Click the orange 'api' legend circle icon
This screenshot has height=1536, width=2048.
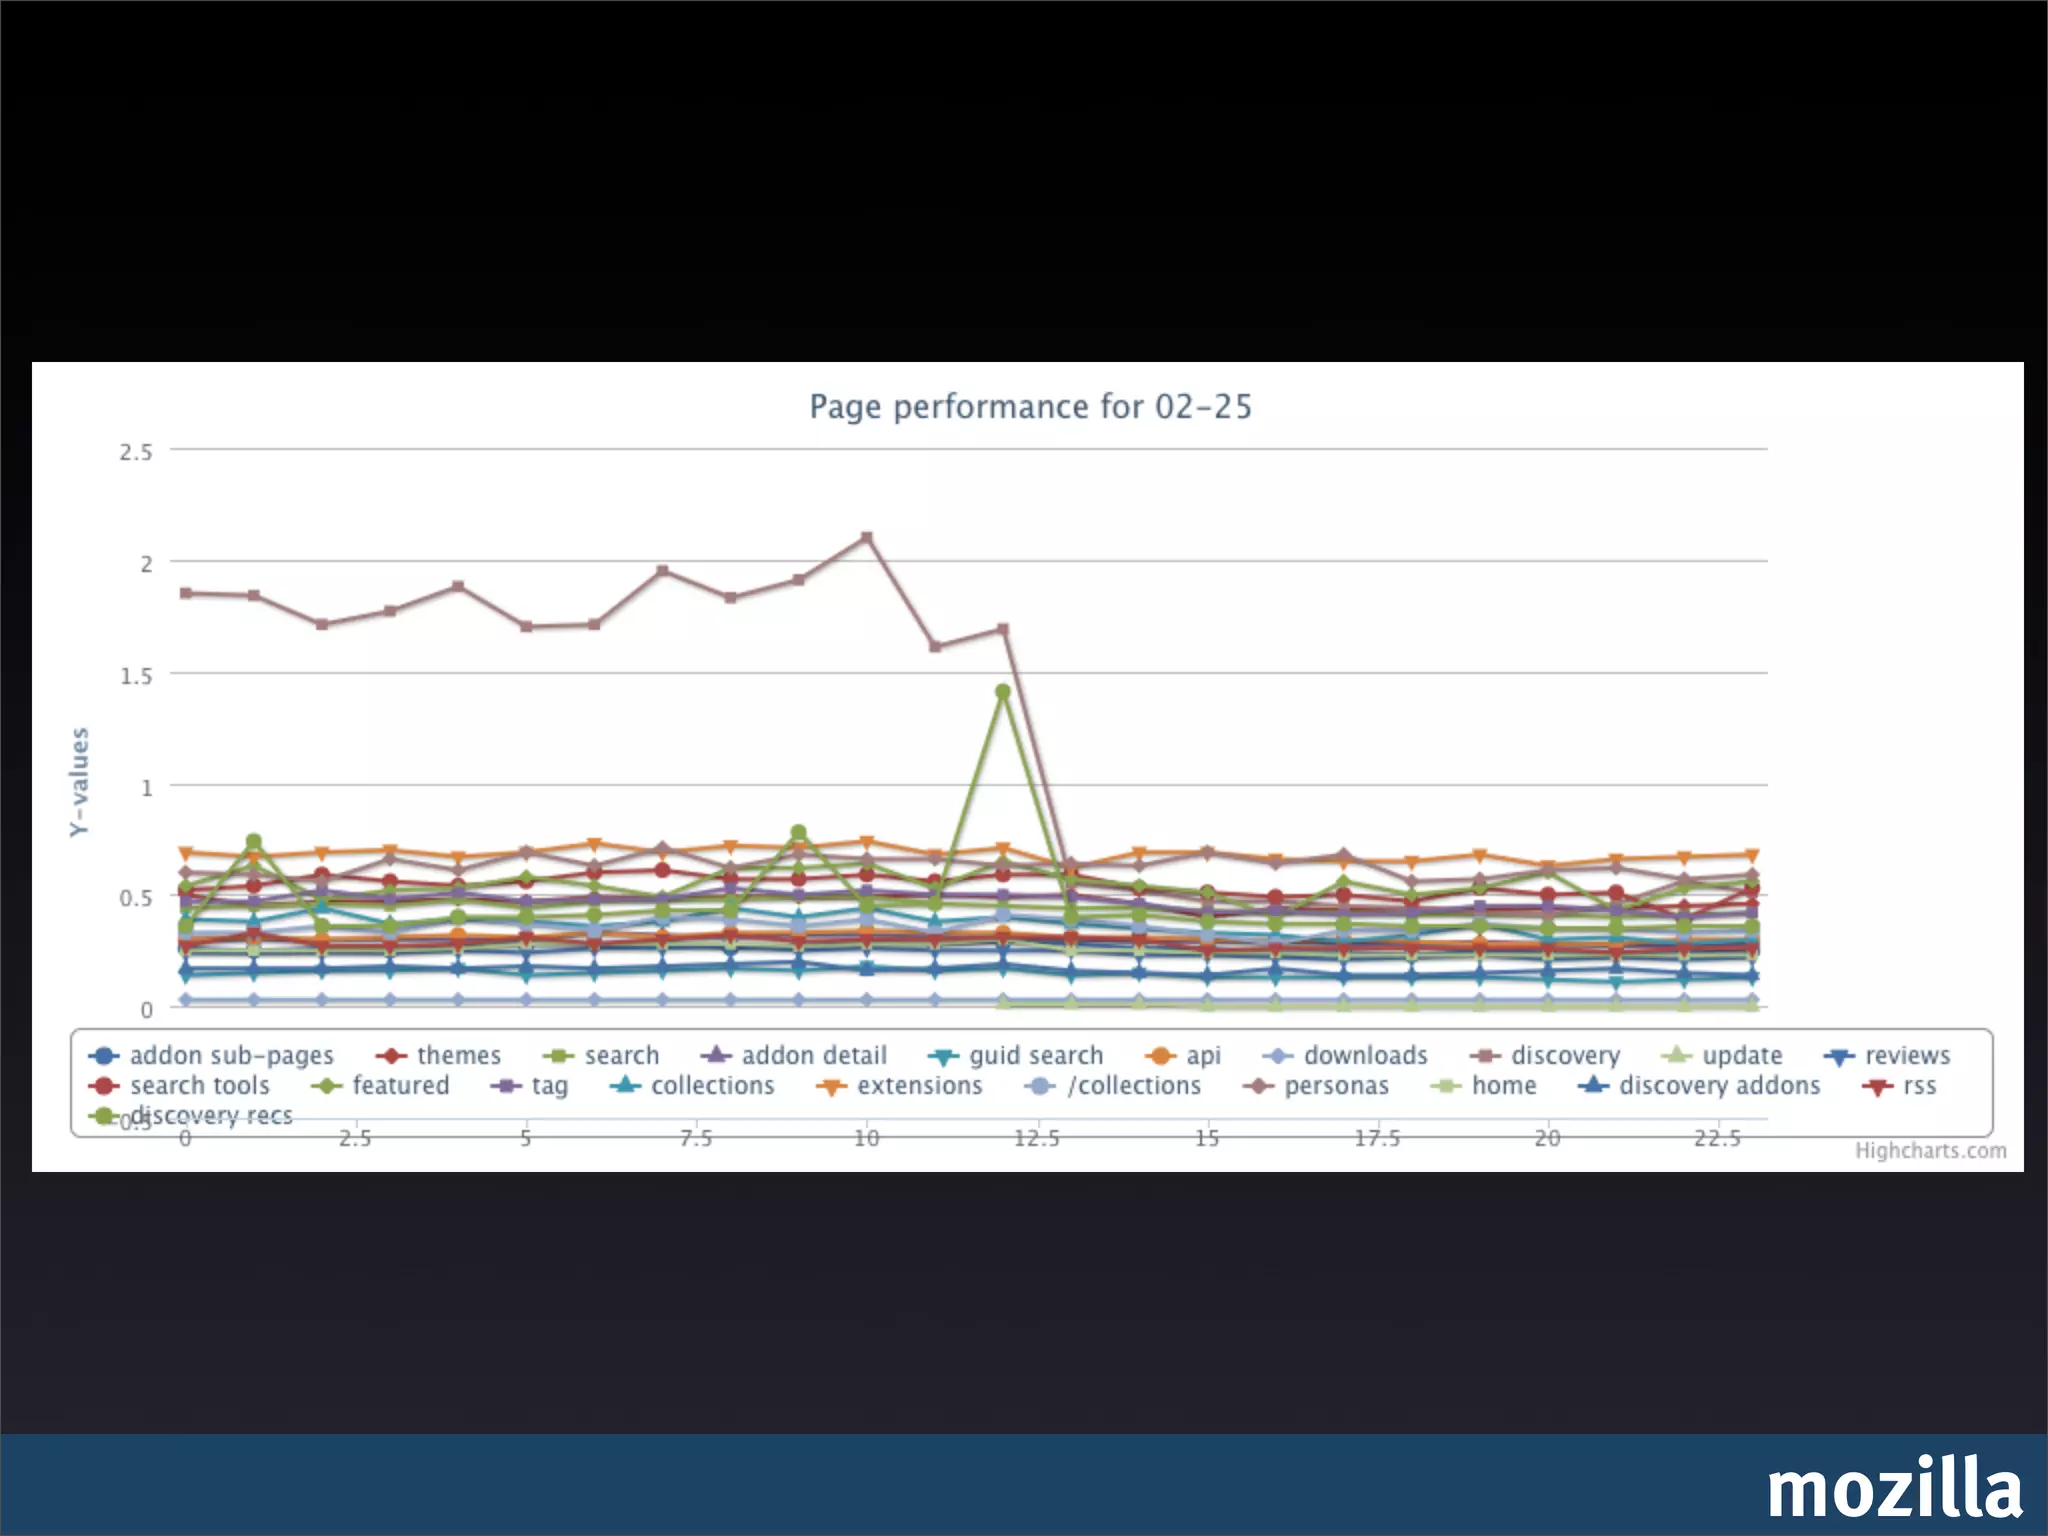tap(1160, 1056)
